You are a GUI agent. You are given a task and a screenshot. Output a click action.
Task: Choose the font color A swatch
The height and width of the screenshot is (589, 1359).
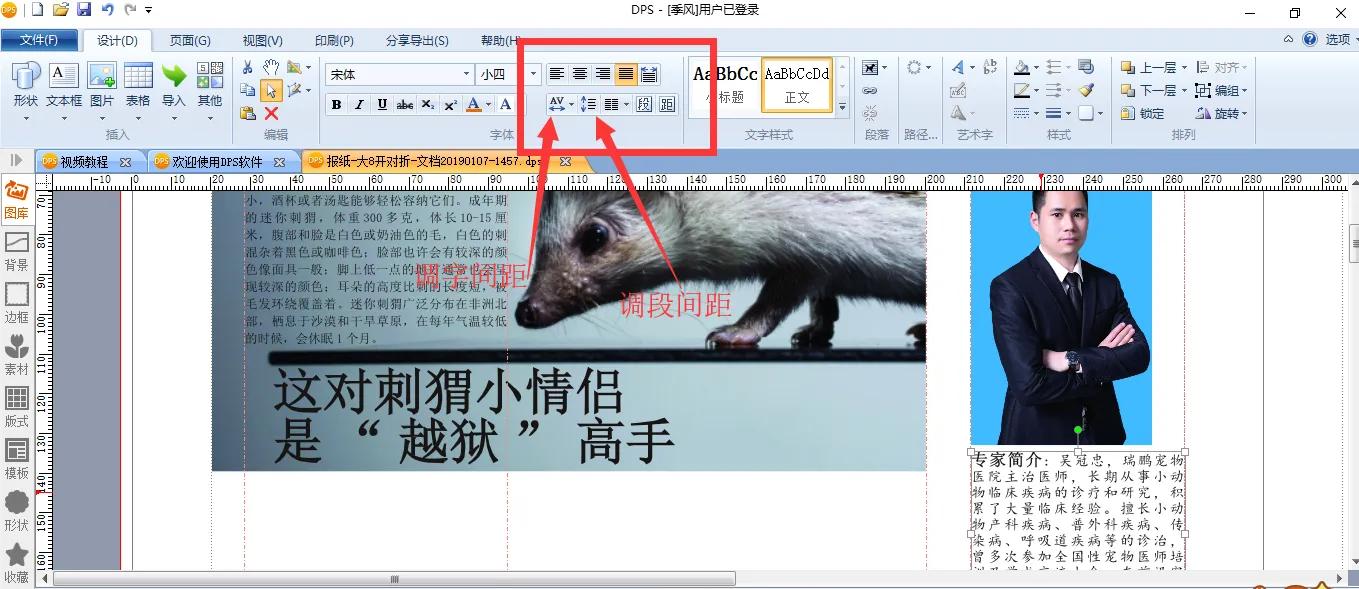pos(474,105)
